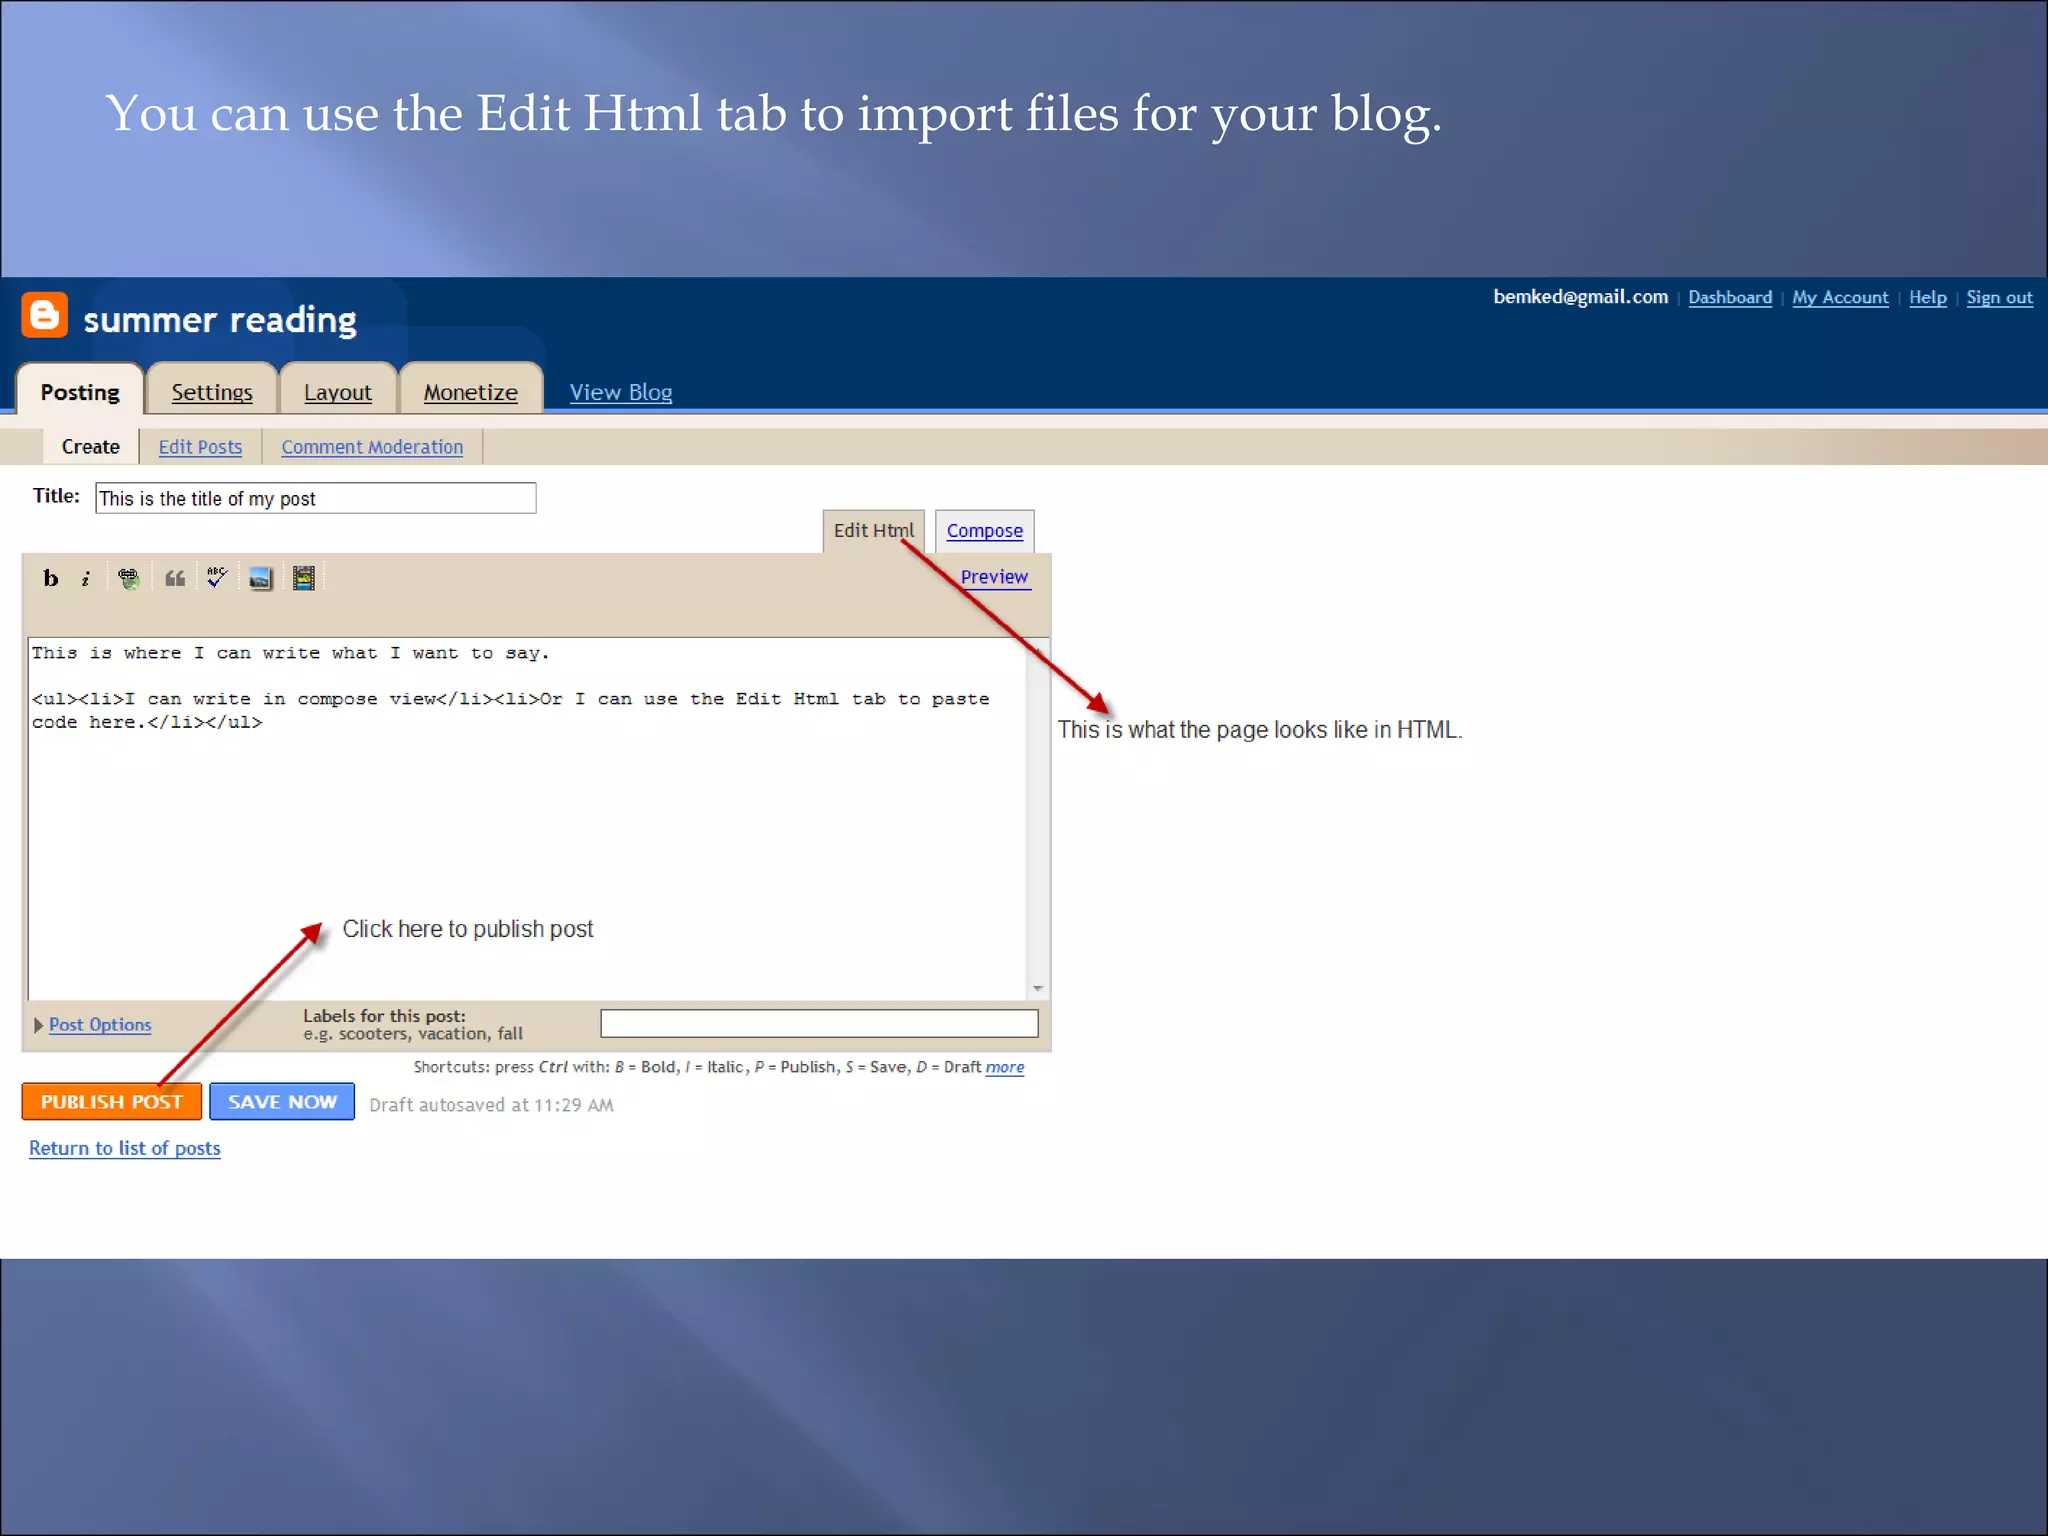Image resolution: width=2048 pixels, height=1536 pixels.
Task: Click the bemked@gmail.com account text
Action: [x=1581, y=297]
